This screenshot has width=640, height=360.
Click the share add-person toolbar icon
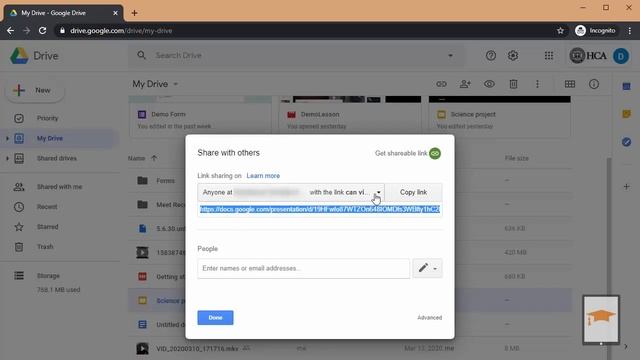(465, 84)
